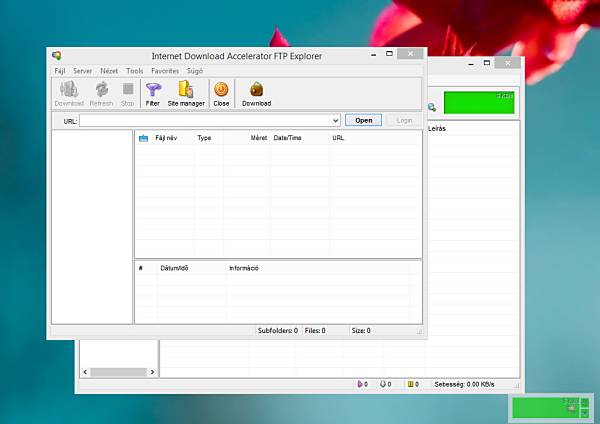600x424 pixels.
Task: Maximize the background main window
Action: click(x=487, y=63)
